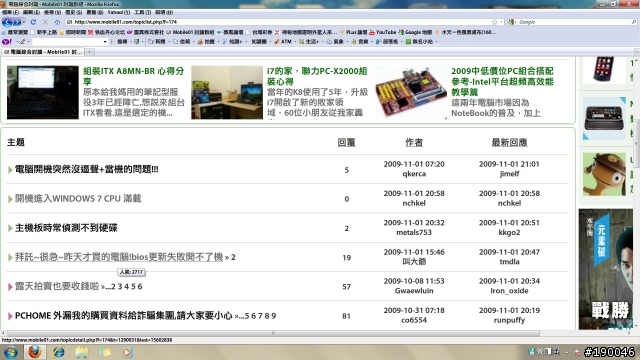Open a new tab with the plus button
Viewport: 640px width, 360px height.
(x=90, y=52)
